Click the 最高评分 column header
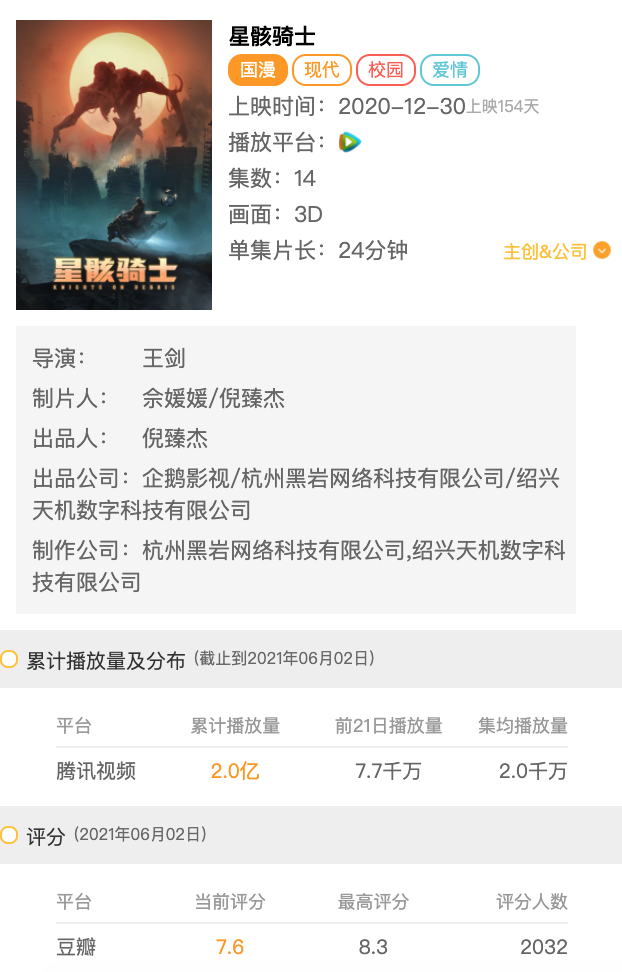The width and height of the screenshot is (622, 972). pos(373,901)
